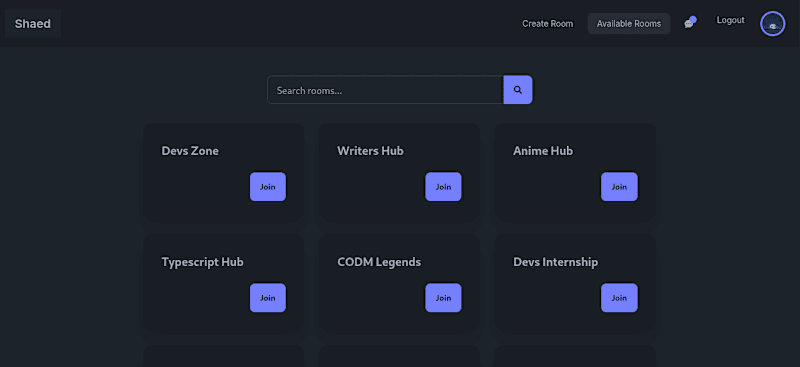Viewport: 800px width, 367px height.
Task: Select the Anime Hub card title
Action: [543, 151]
